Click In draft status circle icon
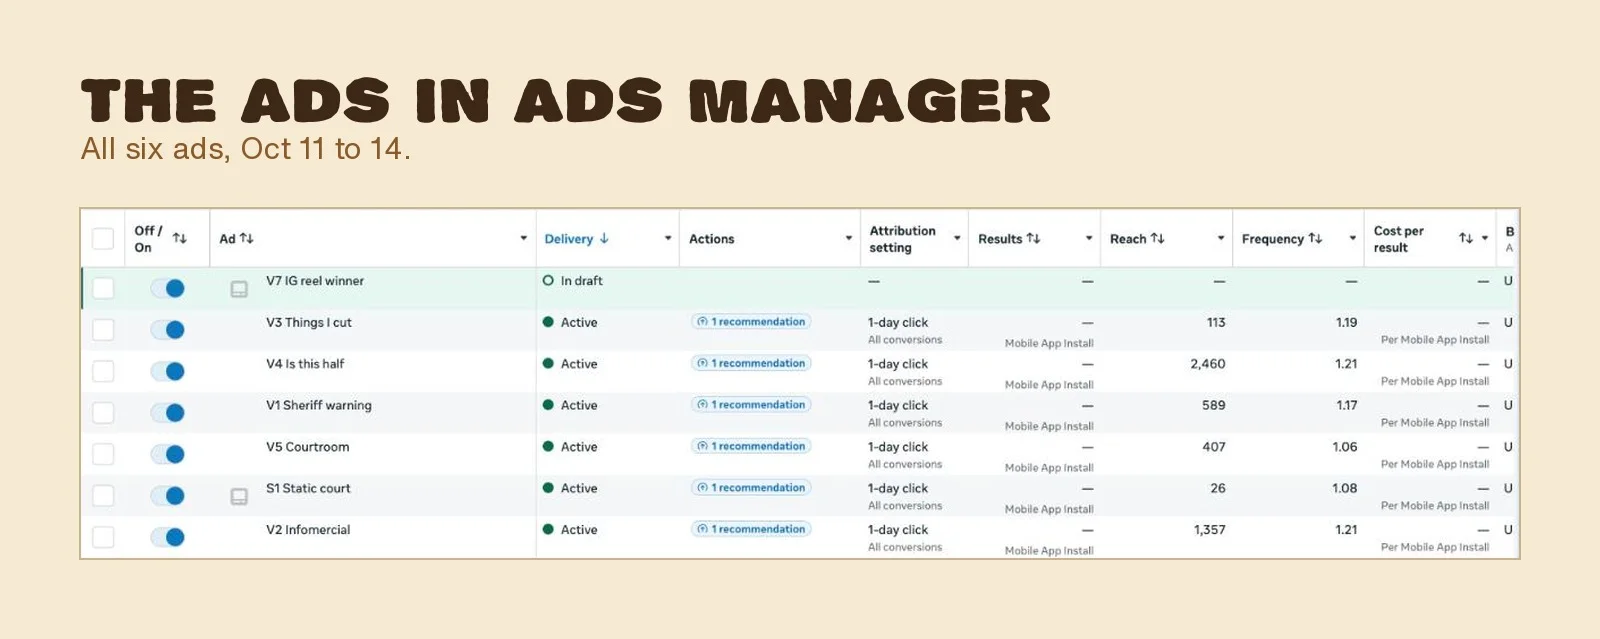The width and height of the screenshot is (1600, 639). pyautogui.click(x=548, y=281)
